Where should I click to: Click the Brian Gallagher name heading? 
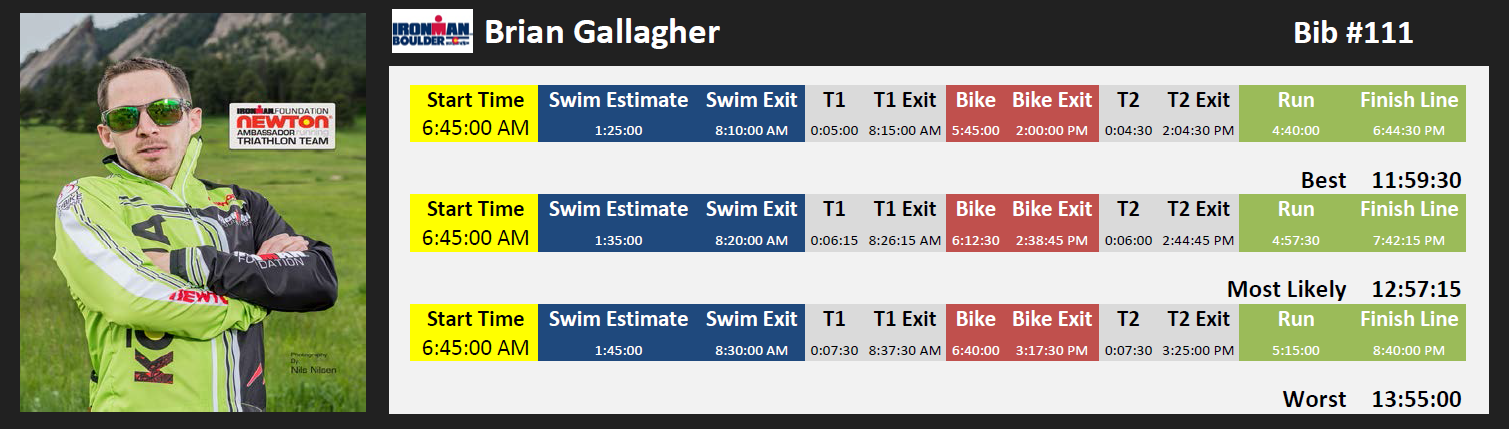[602, 32]
